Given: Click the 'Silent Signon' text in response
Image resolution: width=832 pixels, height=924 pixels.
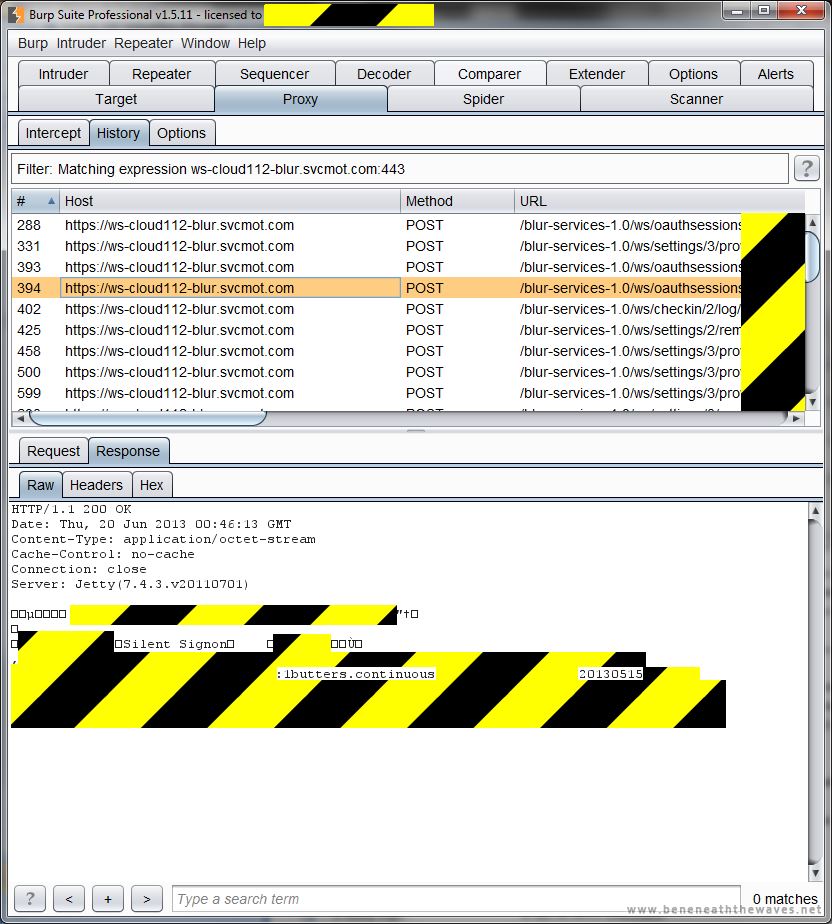Looking at the screenshot, I should (x=174, y=644).
